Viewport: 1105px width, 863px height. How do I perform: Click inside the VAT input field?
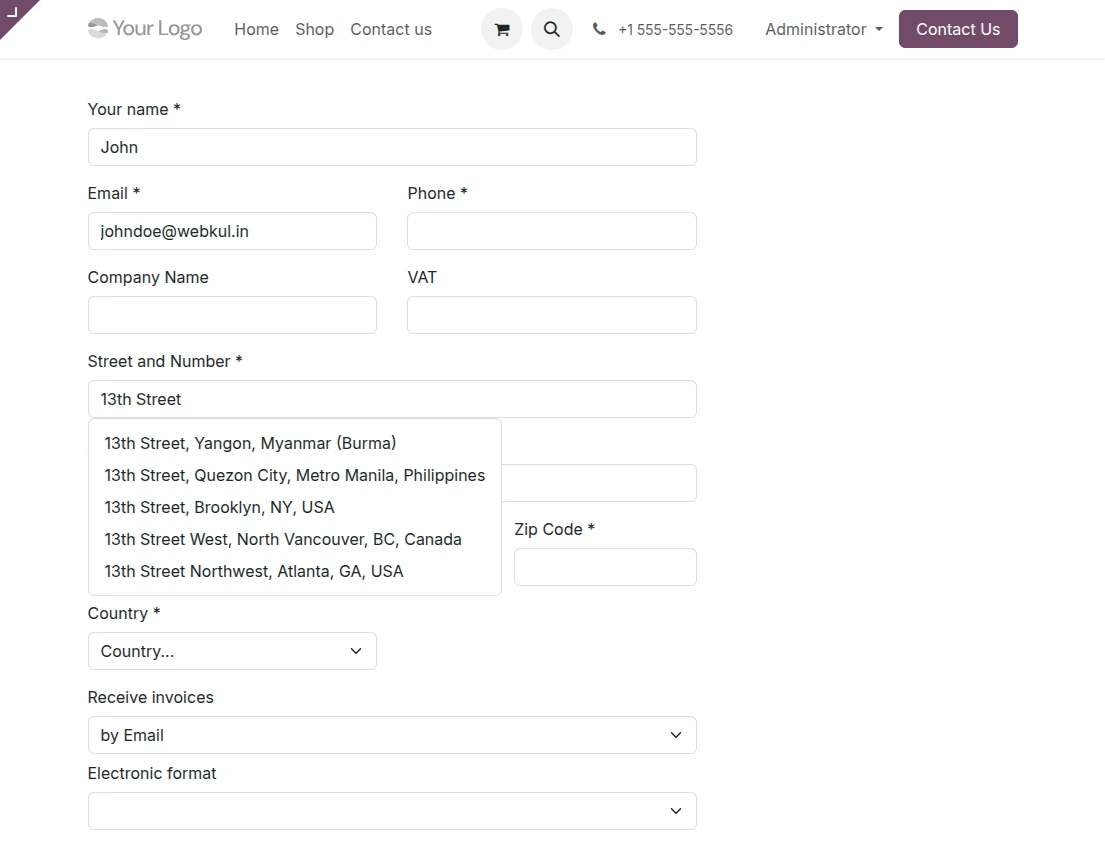(551, 315)
